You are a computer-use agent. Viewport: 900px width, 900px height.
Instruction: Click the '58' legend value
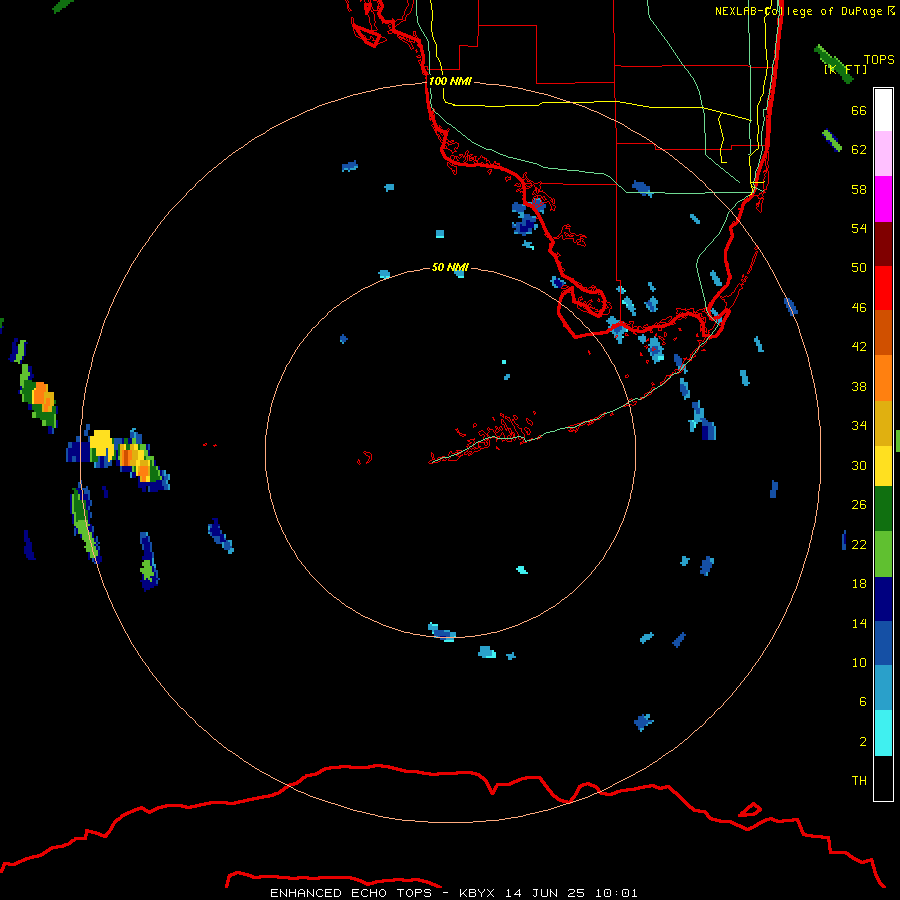coord(859,189)
